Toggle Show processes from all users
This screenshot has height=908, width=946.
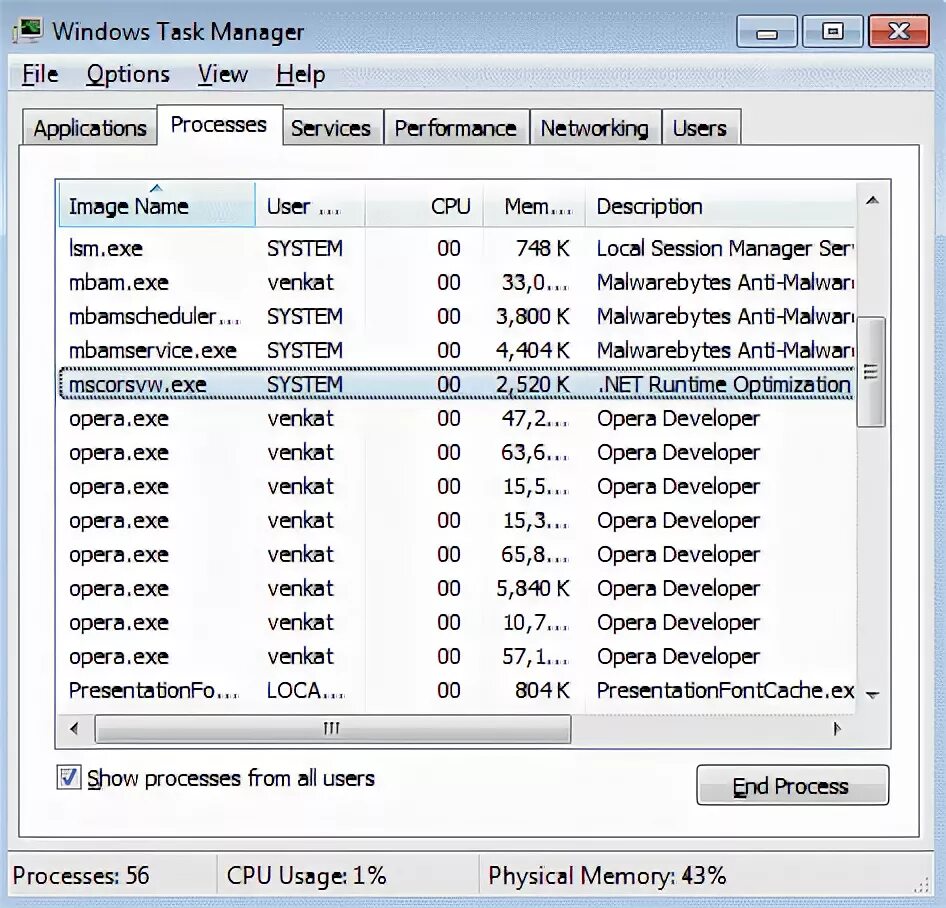[x=68, y=777]
